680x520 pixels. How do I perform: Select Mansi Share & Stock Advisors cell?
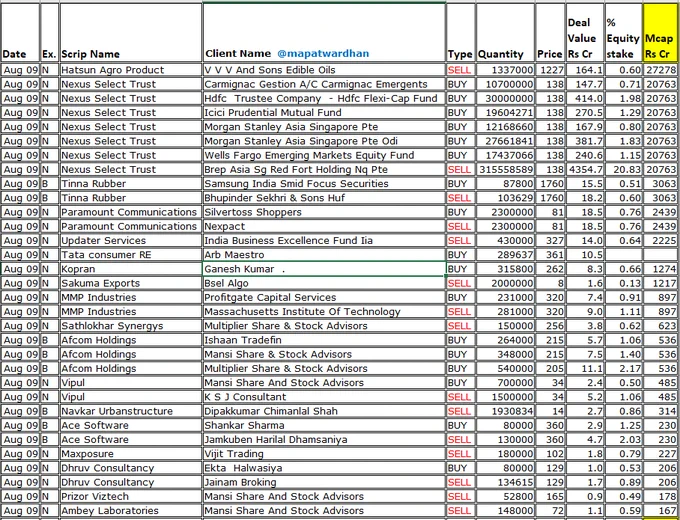[324, 354]
